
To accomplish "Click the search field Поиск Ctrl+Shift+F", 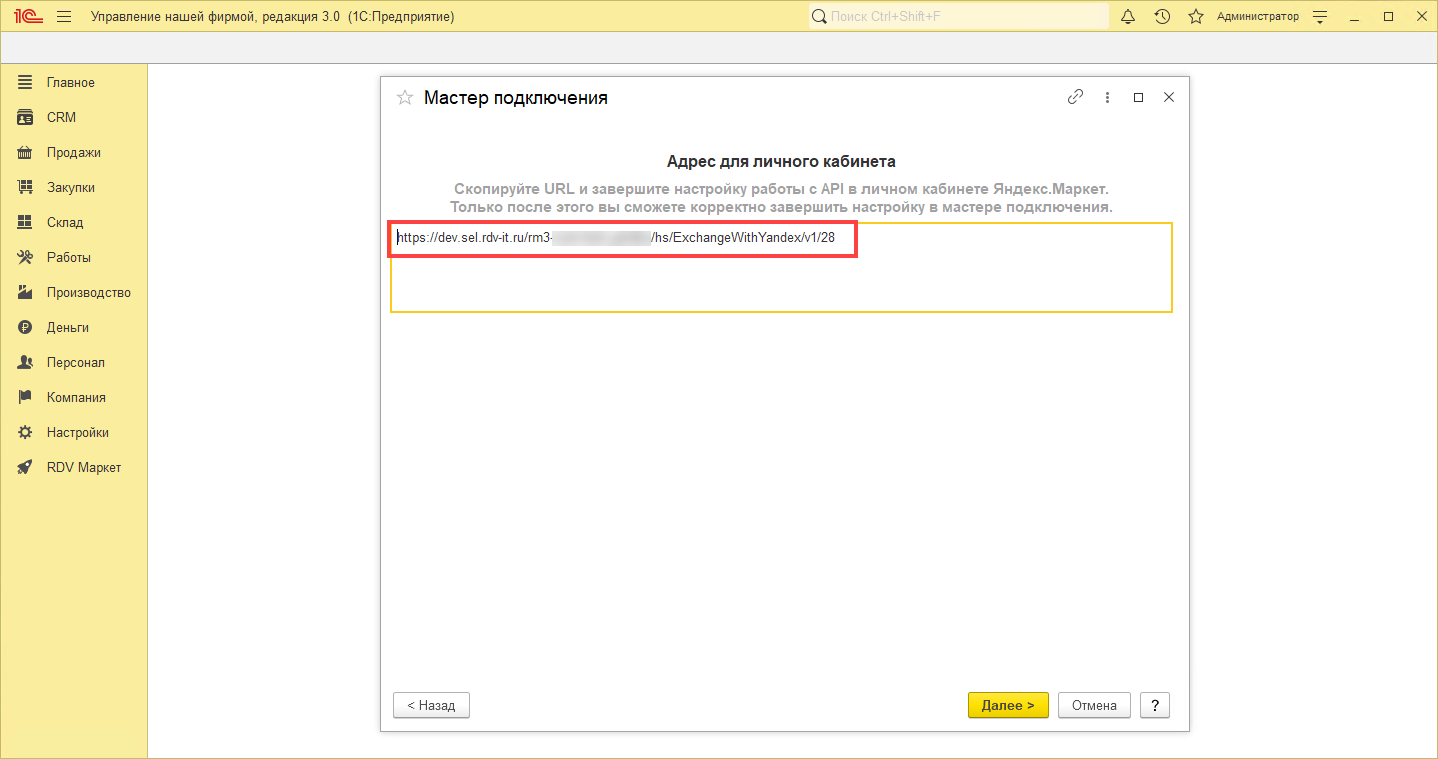I will click(959, 17).
